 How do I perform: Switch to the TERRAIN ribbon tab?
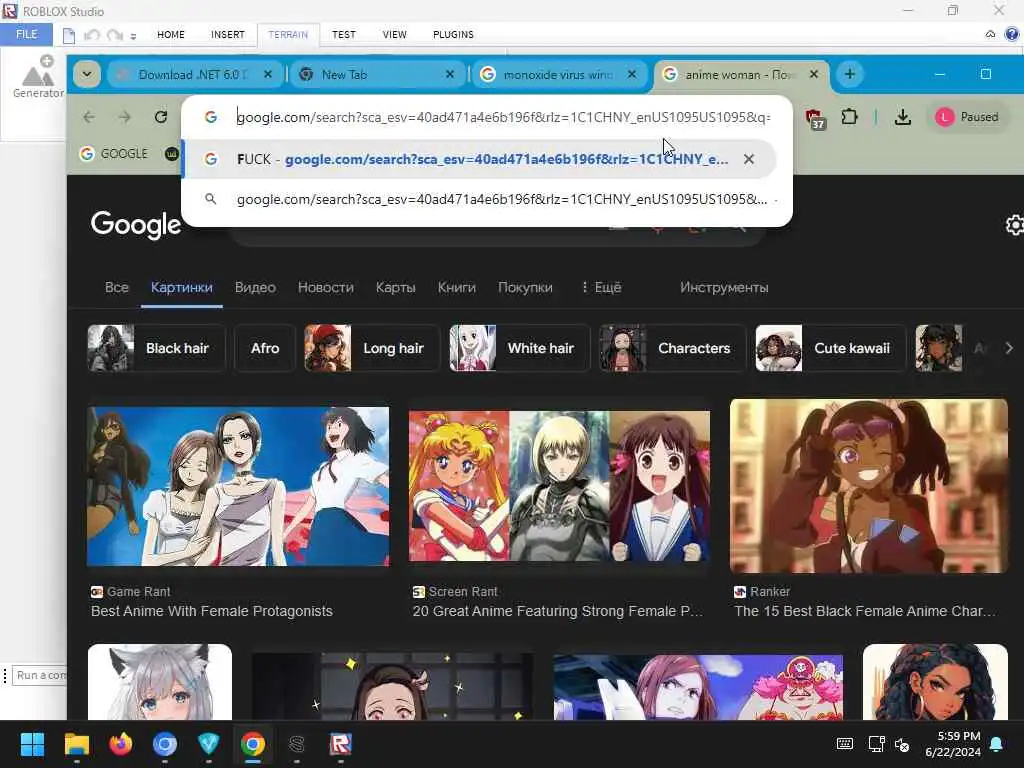pyautogui.click(x=288, y=35)
